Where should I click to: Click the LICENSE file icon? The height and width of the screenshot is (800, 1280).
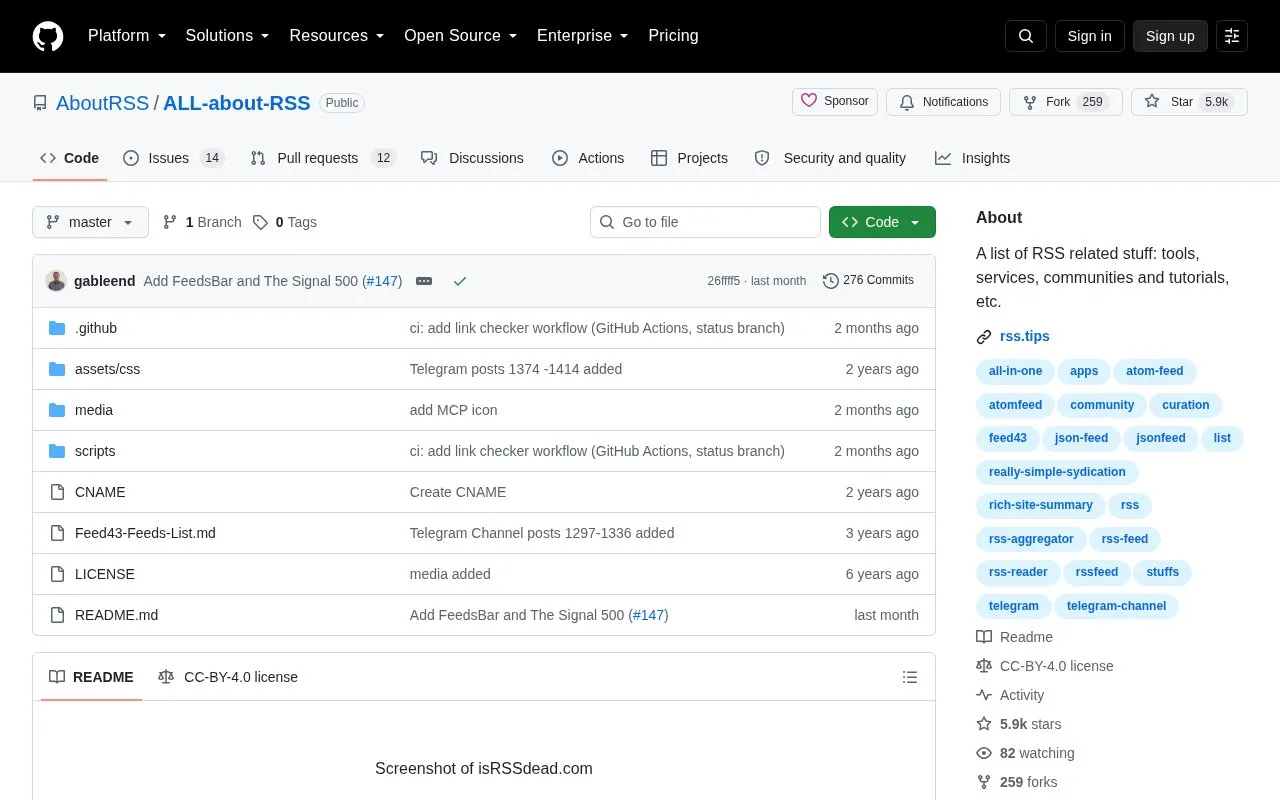tap(57, 574)
